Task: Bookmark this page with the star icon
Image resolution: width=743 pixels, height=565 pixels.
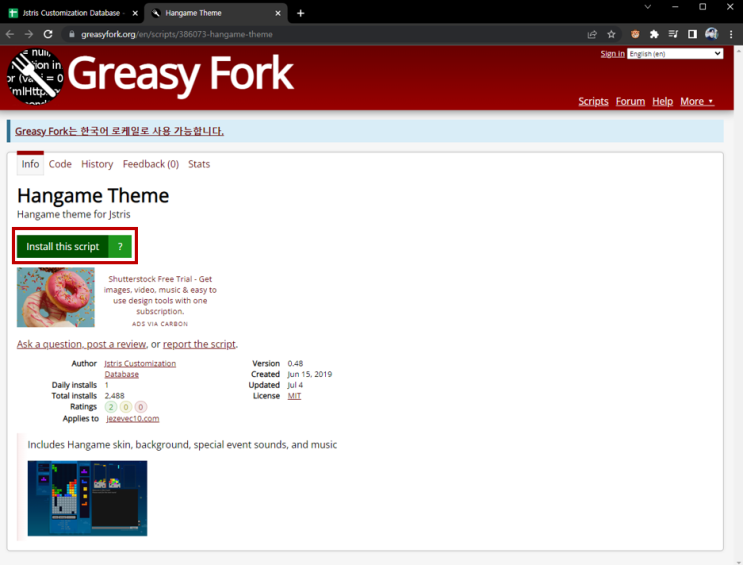Action: tap(611, 34)
